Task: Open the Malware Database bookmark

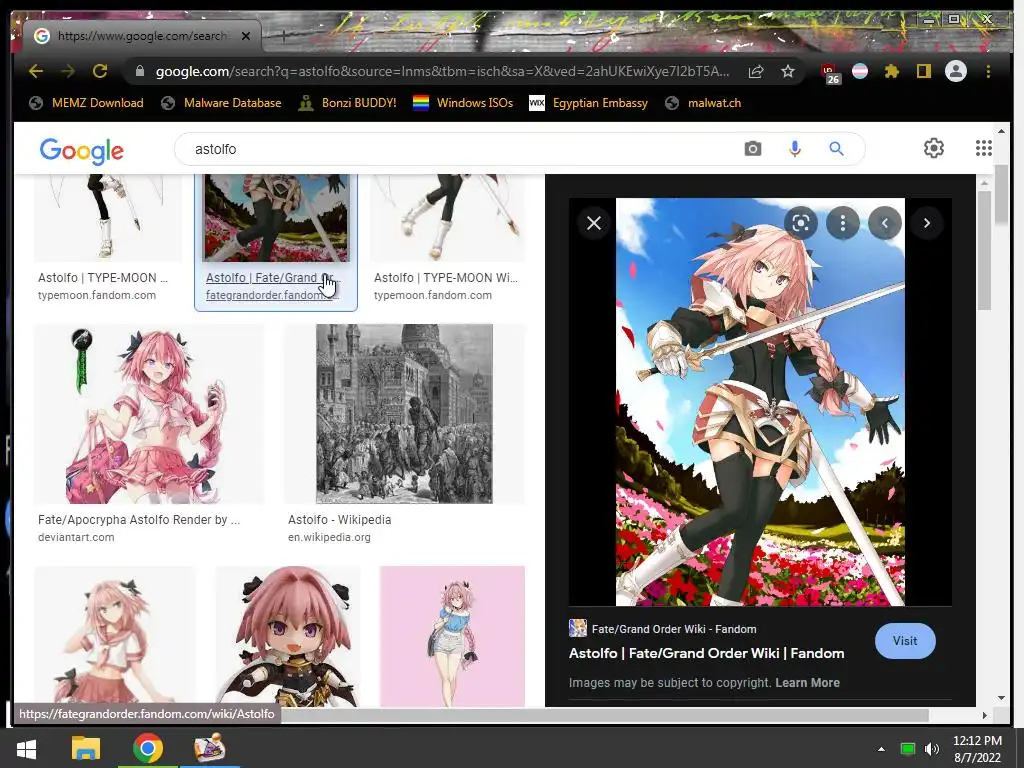Action: click(x=221, y=103)
